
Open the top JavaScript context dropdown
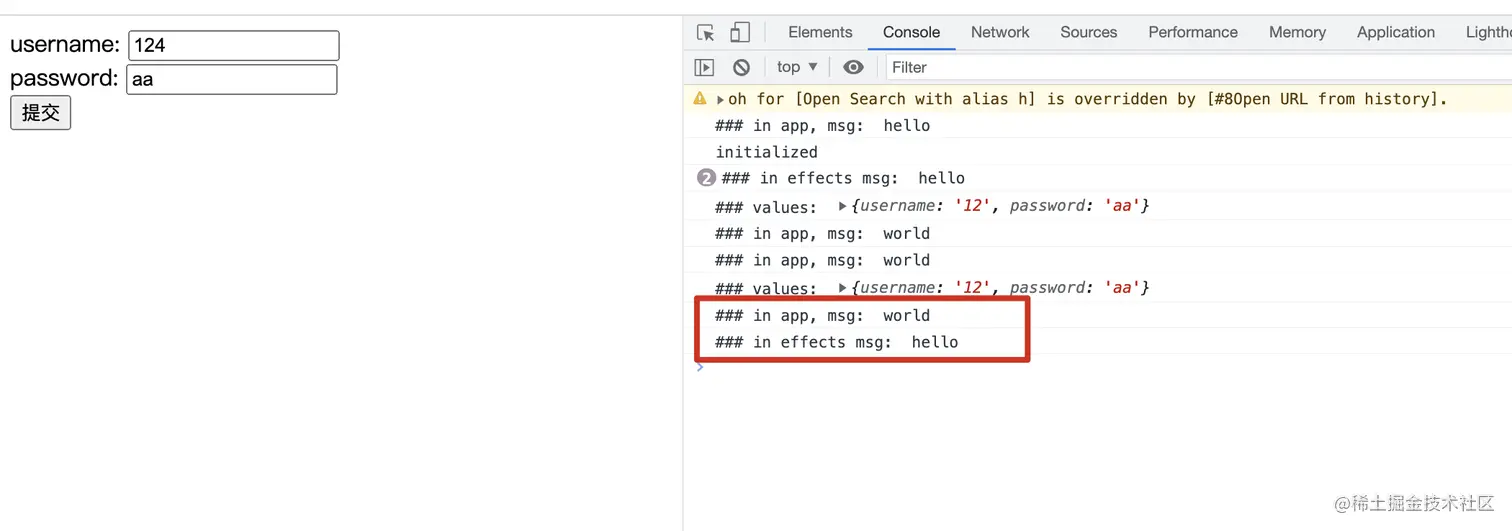point(797,67)
